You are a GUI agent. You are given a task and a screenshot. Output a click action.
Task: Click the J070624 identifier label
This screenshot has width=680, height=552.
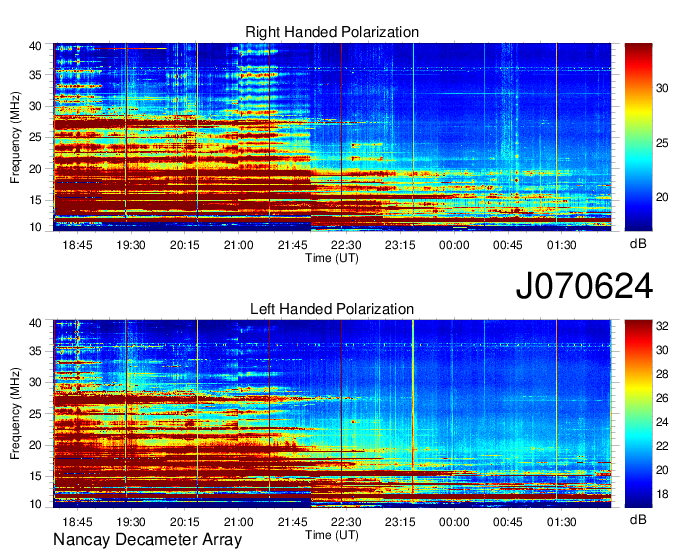(x=584, y=286)
